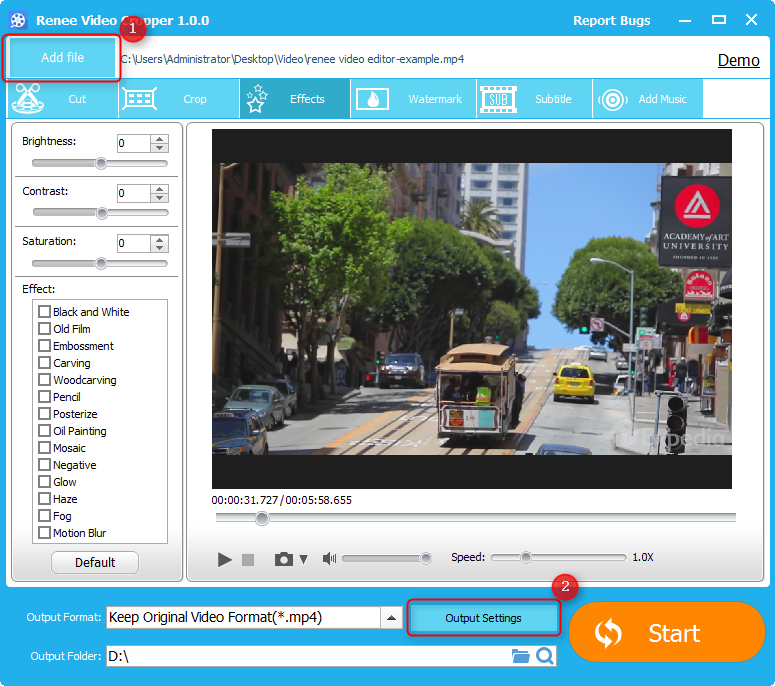Toggle the Motion Blur checkbox
775x686 pixels.
click(44, 533)
